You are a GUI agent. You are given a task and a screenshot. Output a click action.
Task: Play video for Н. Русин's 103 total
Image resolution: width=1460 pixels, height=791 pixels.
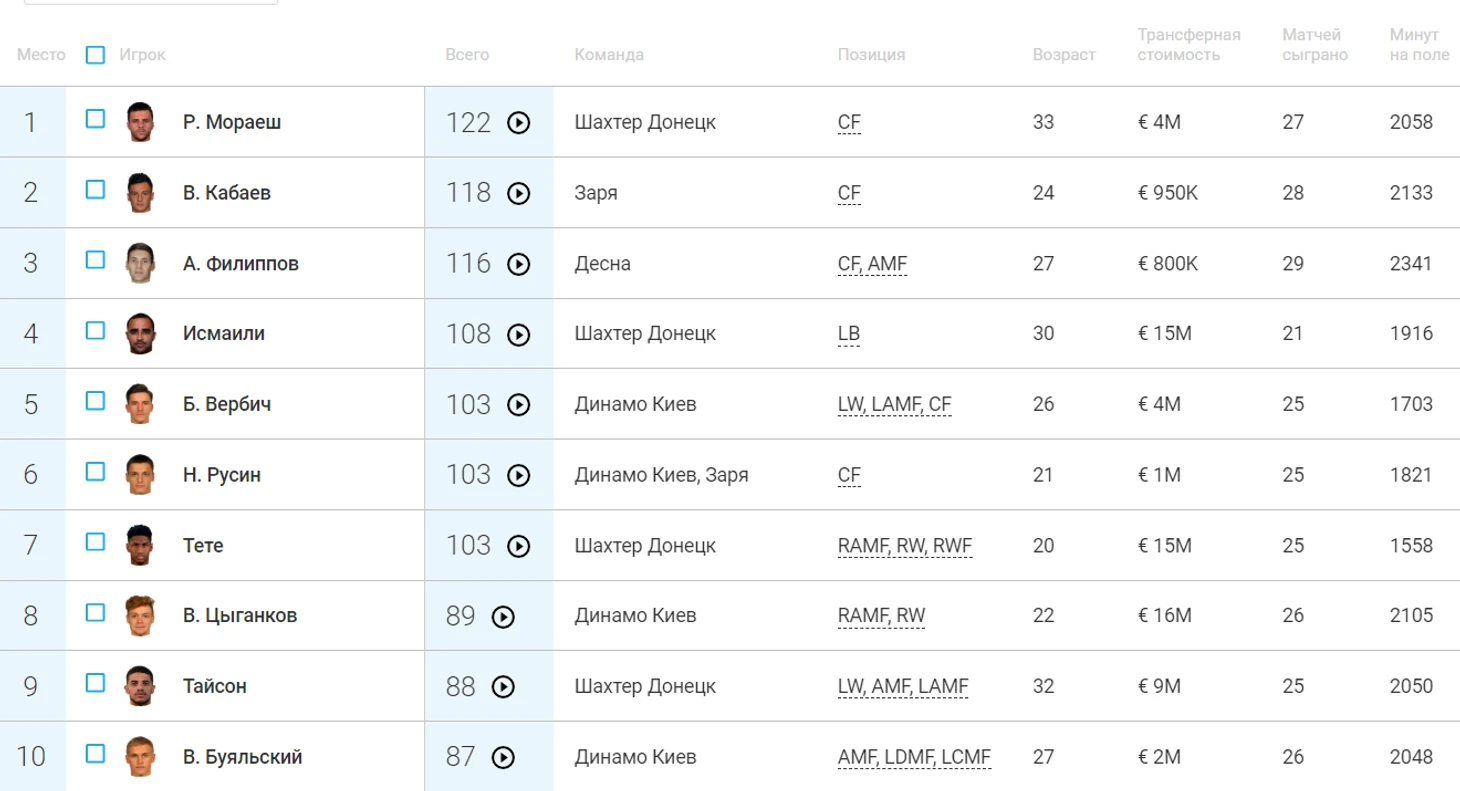(518, 475)
